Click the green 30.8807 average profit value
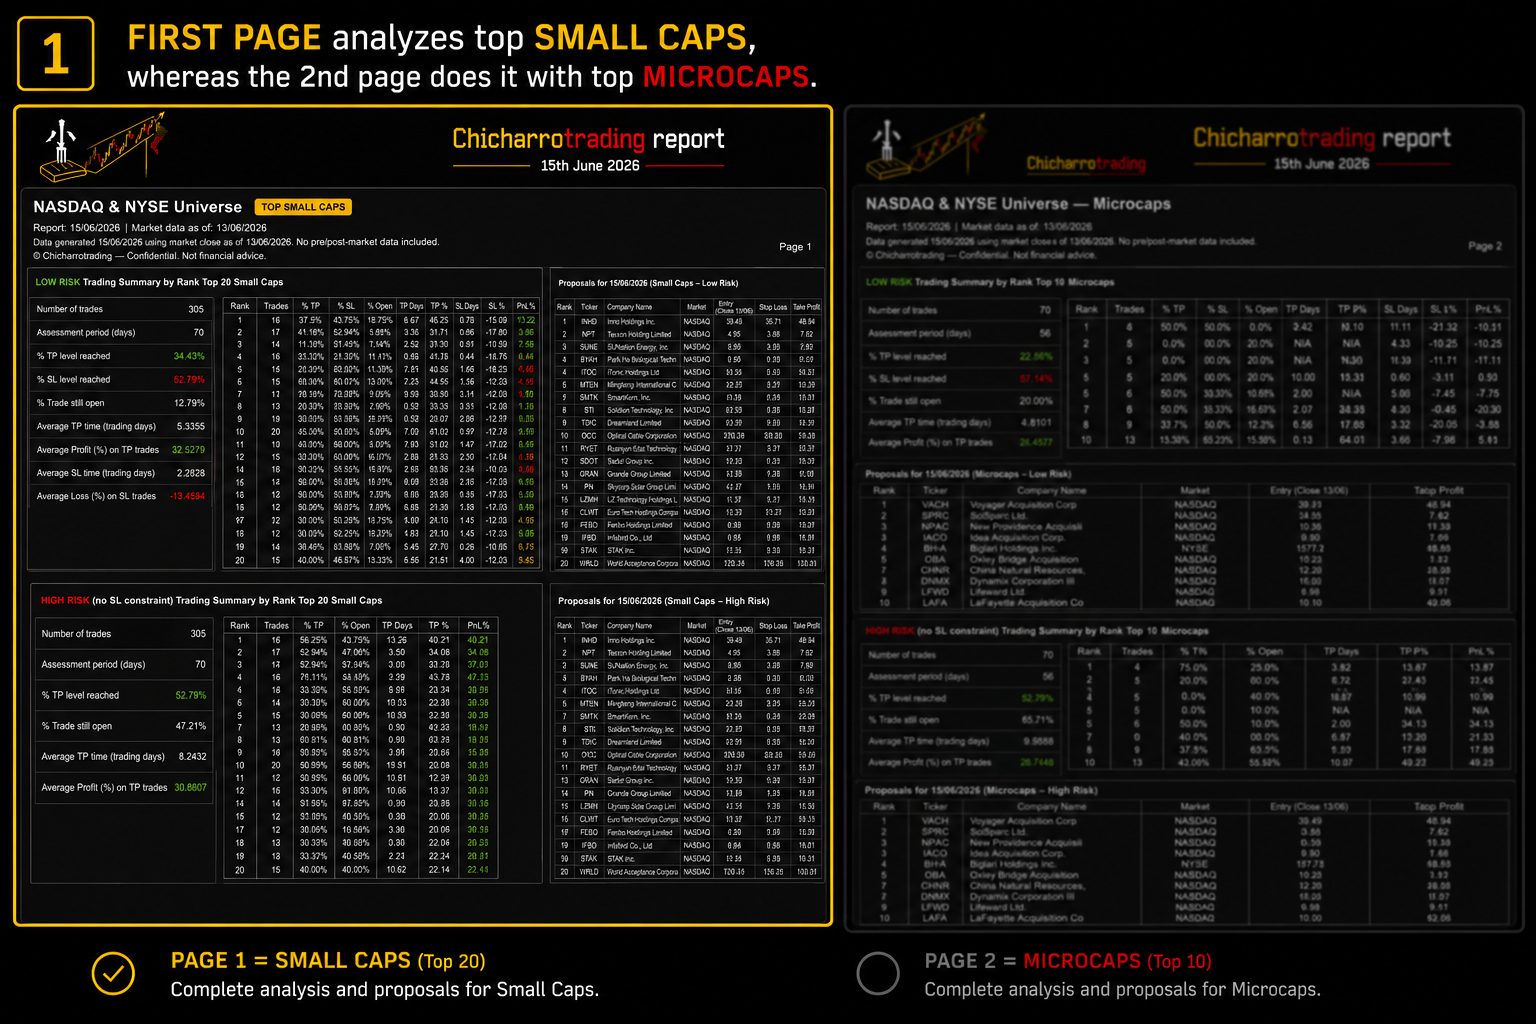 pos(190,788)
